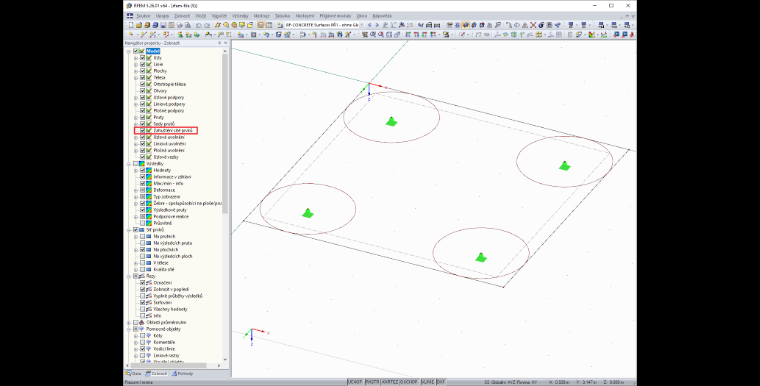Image resolution: width=760 pixels, height=386 pixels.
Task: Collapse the Model tree node
Action: click(129, 51)
